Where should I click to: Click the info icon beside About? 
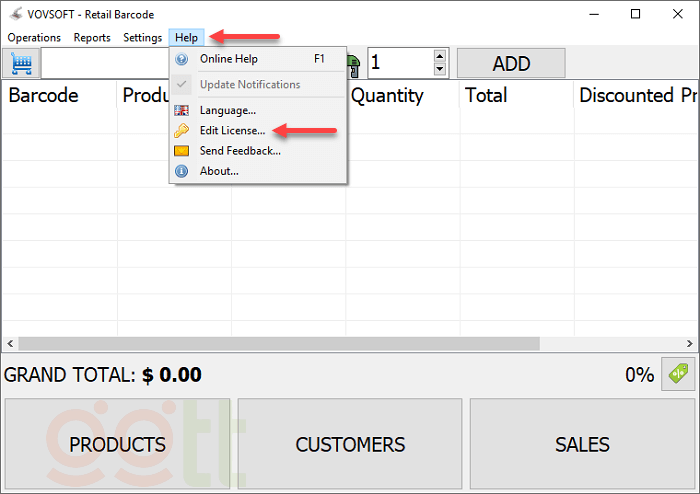181,171
